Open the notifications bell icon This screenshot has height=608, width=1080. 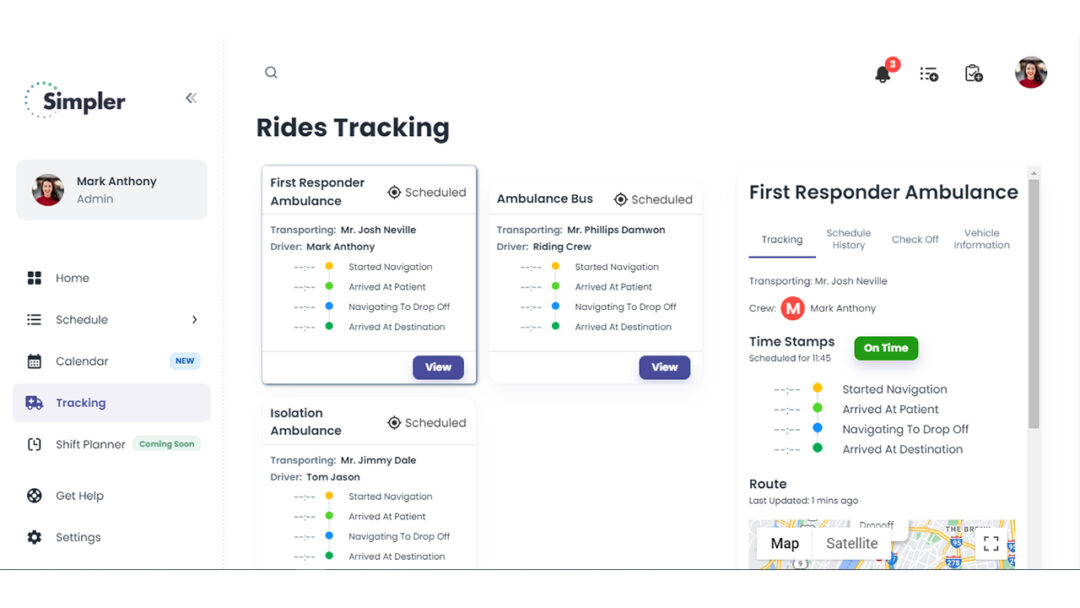click(884, 71)
